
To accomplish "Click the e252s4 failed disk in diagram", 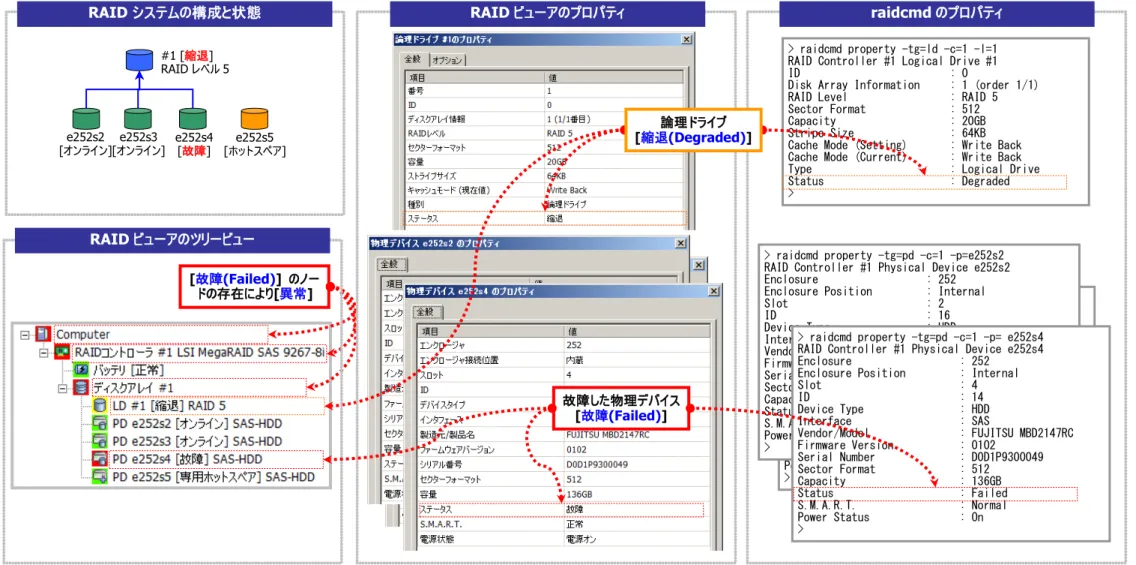I will point(191,119).
